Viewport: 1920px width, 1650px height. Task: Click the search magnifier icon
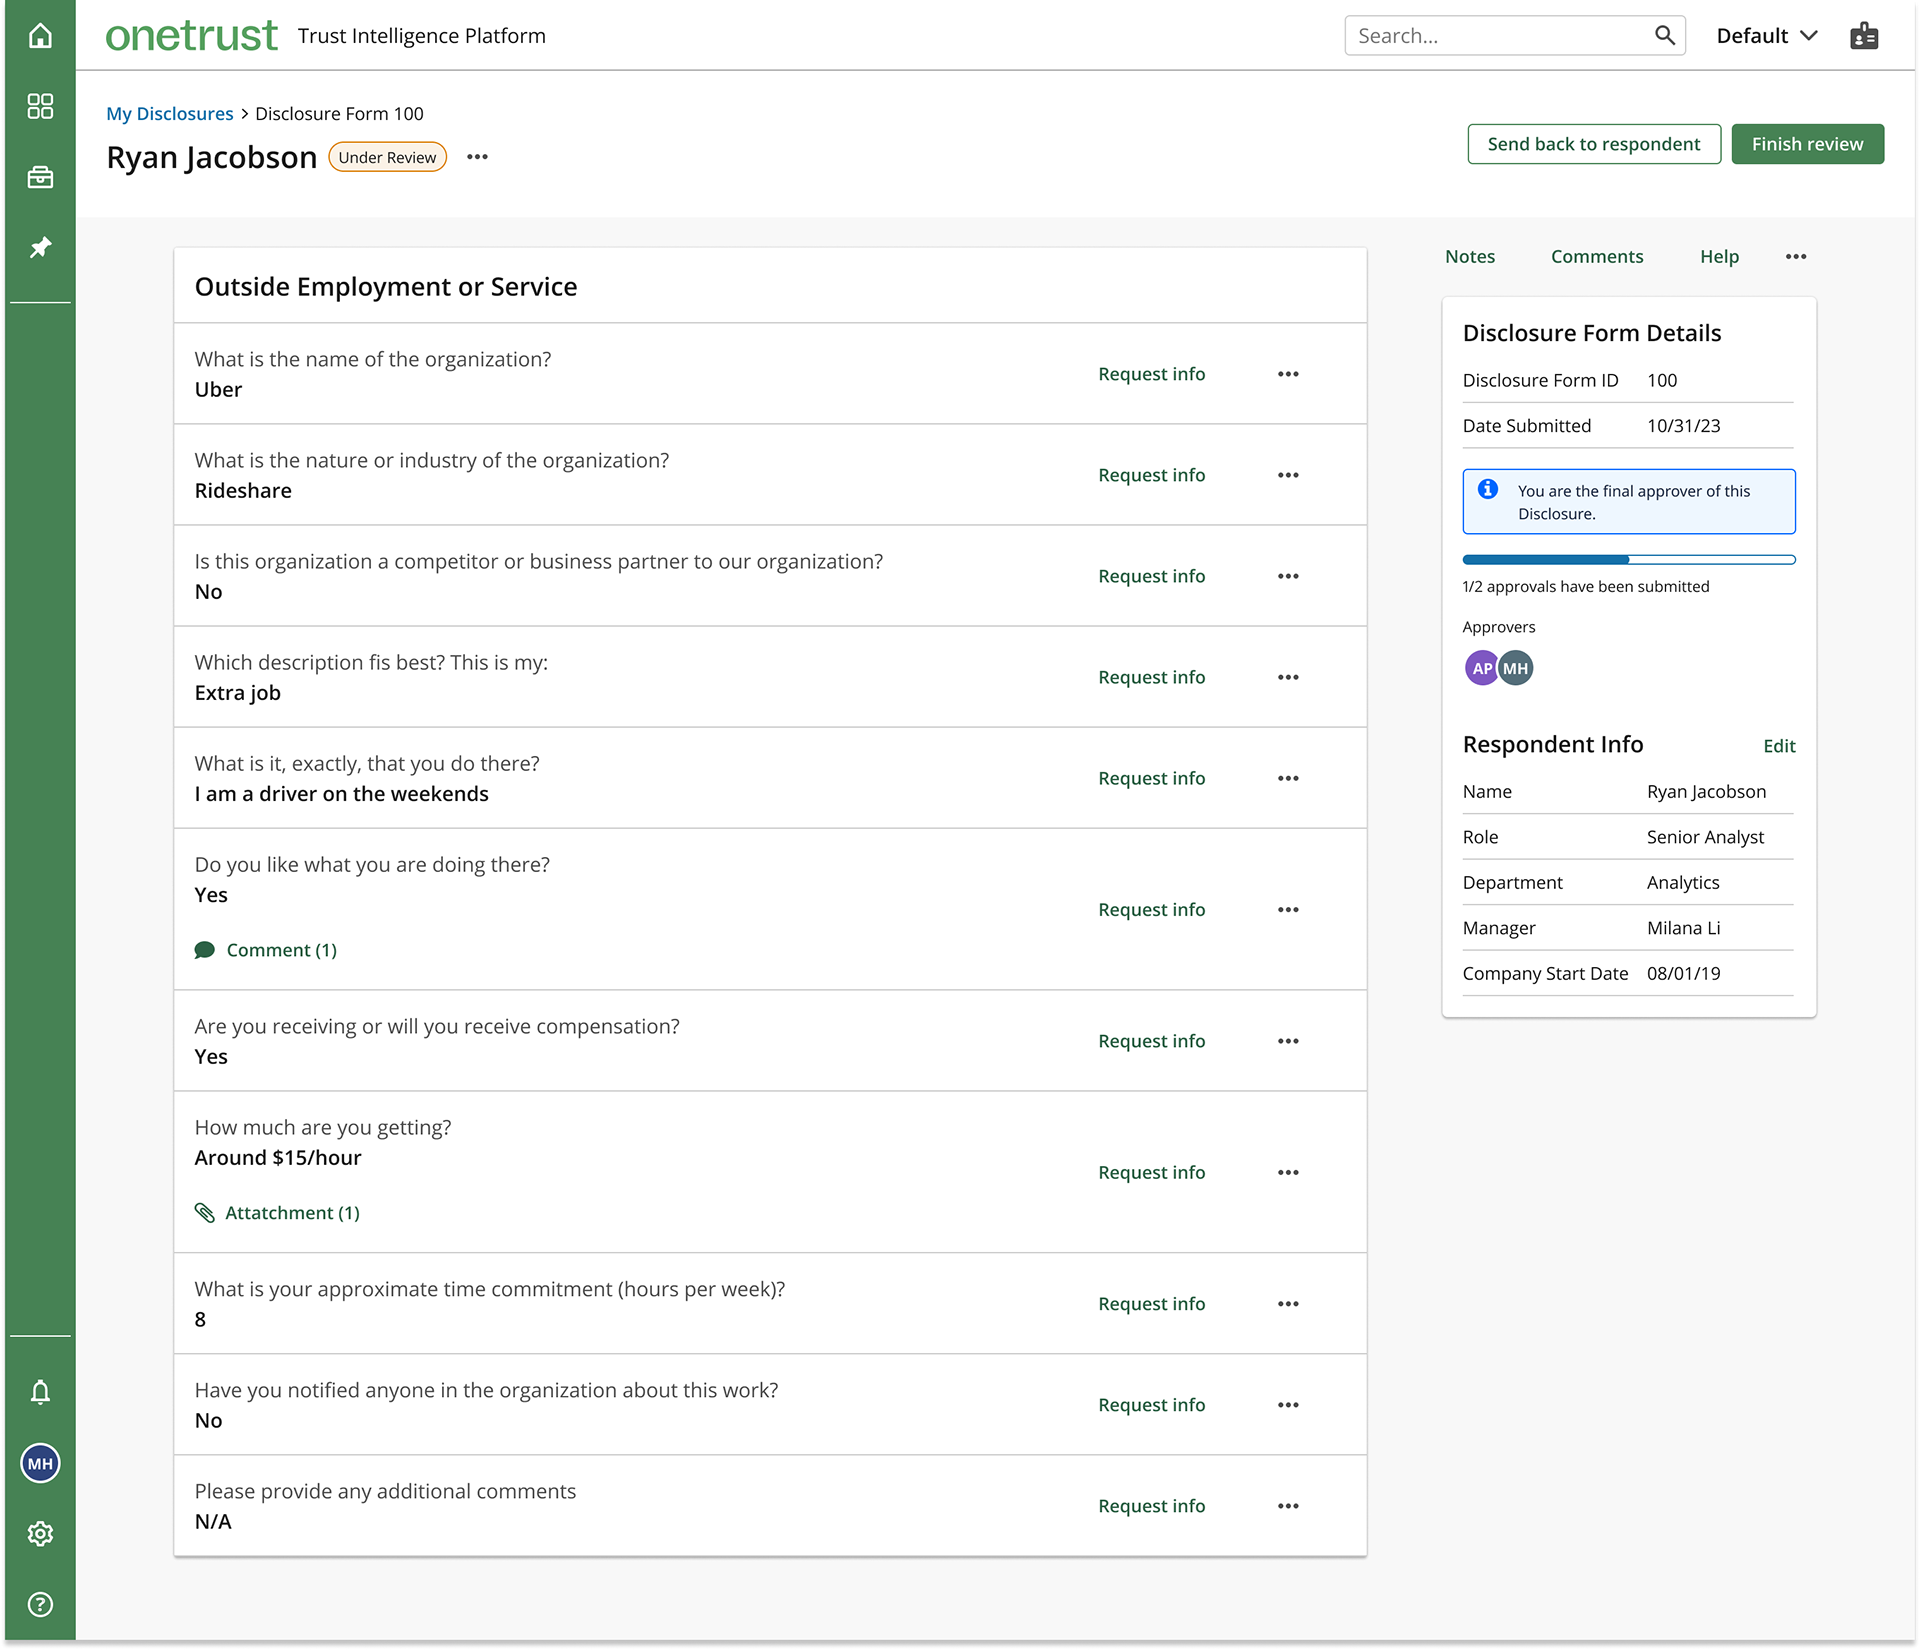(x=1664, y=36)
